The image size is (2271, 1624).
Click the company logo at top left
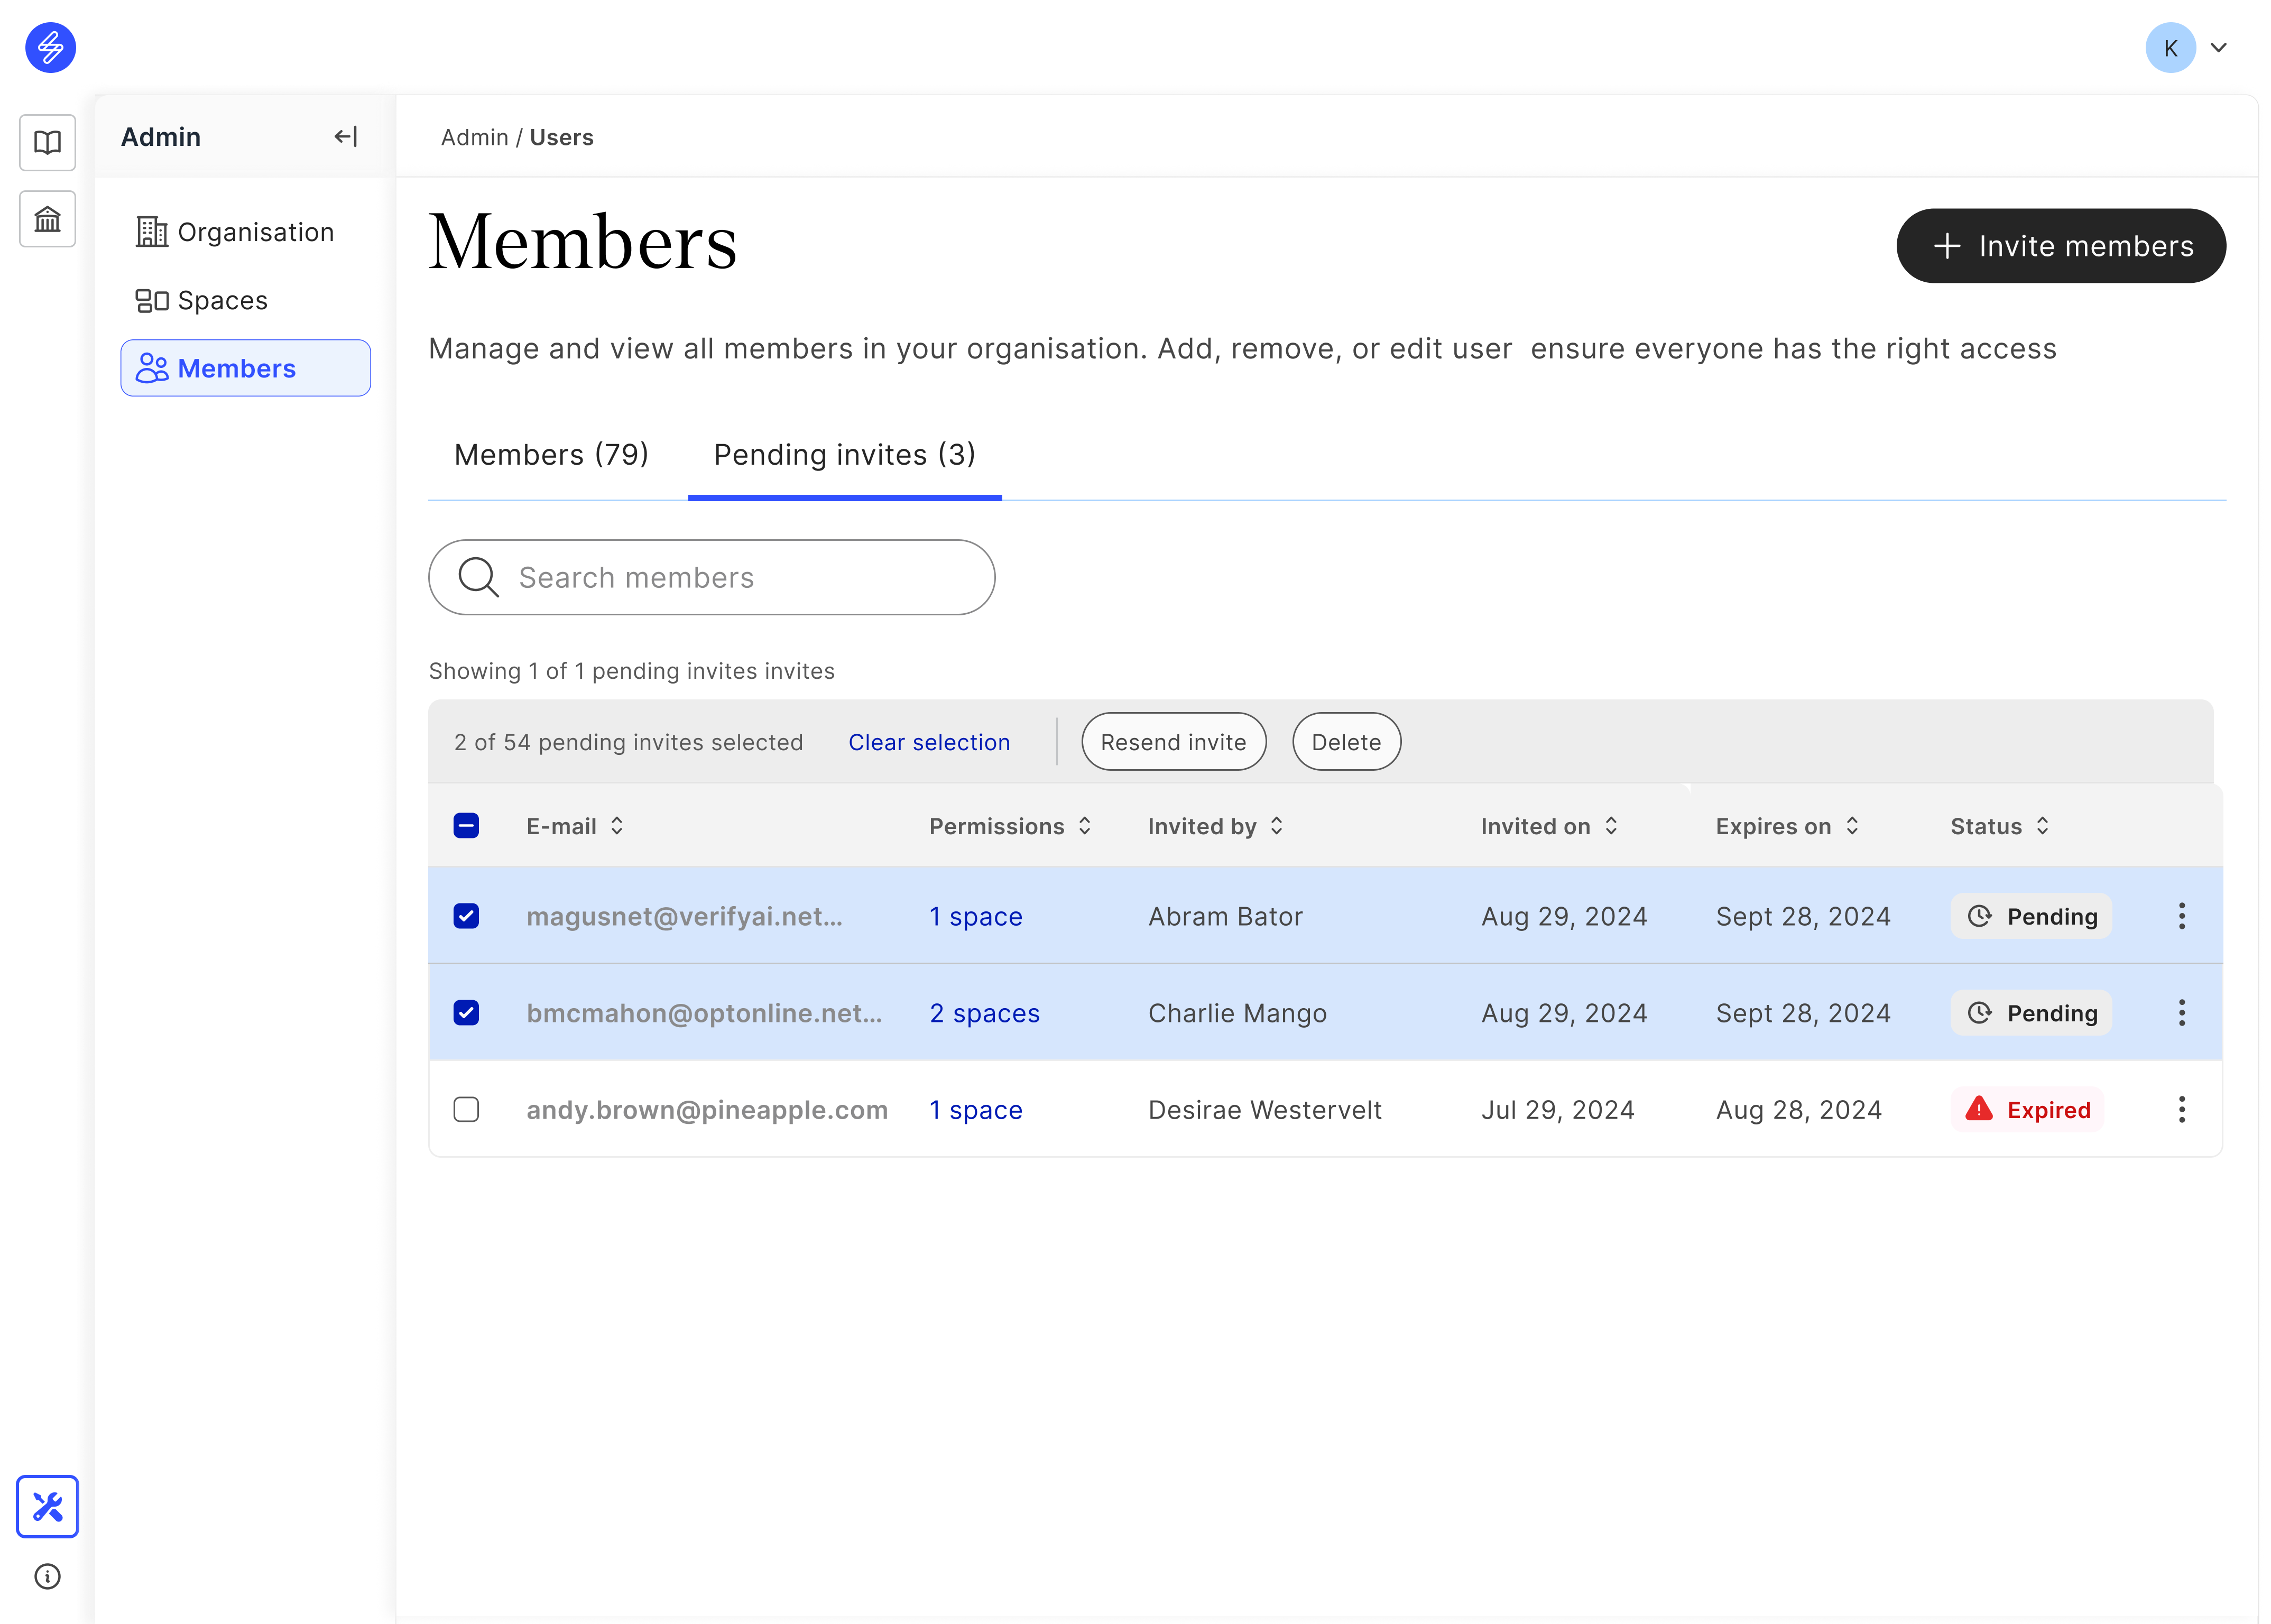tap(49, 47)
